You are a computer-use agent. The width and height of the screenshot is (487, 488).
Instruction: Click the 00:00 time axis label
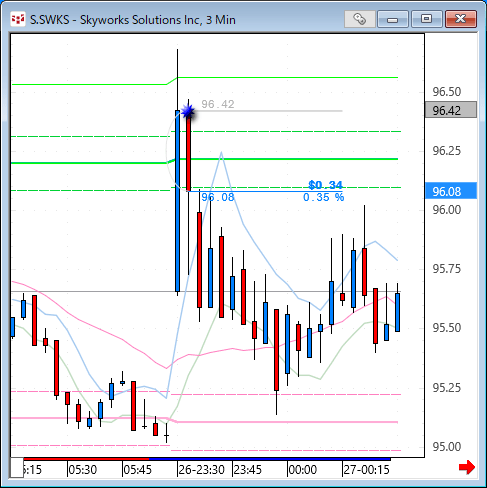pyautogui.click(x=303, y=470)
